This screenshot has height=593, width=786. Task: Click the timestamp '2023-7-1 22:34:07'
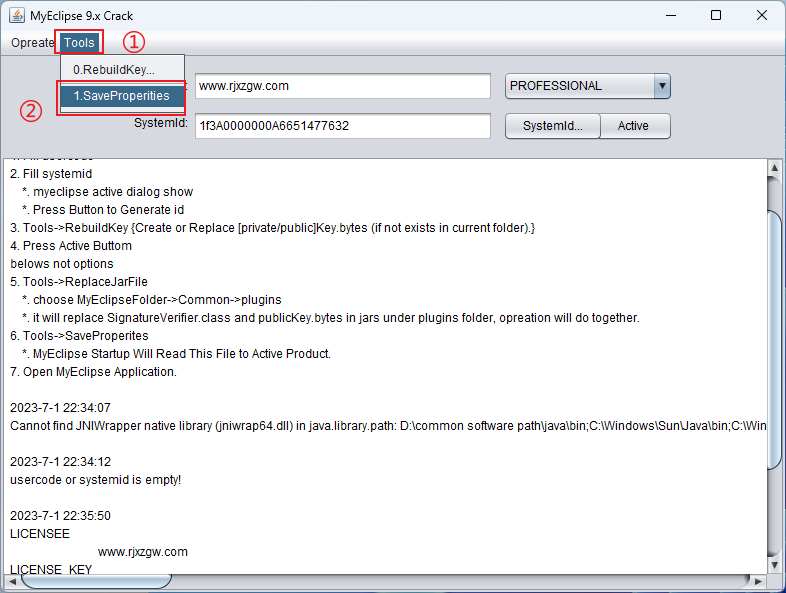60,409
